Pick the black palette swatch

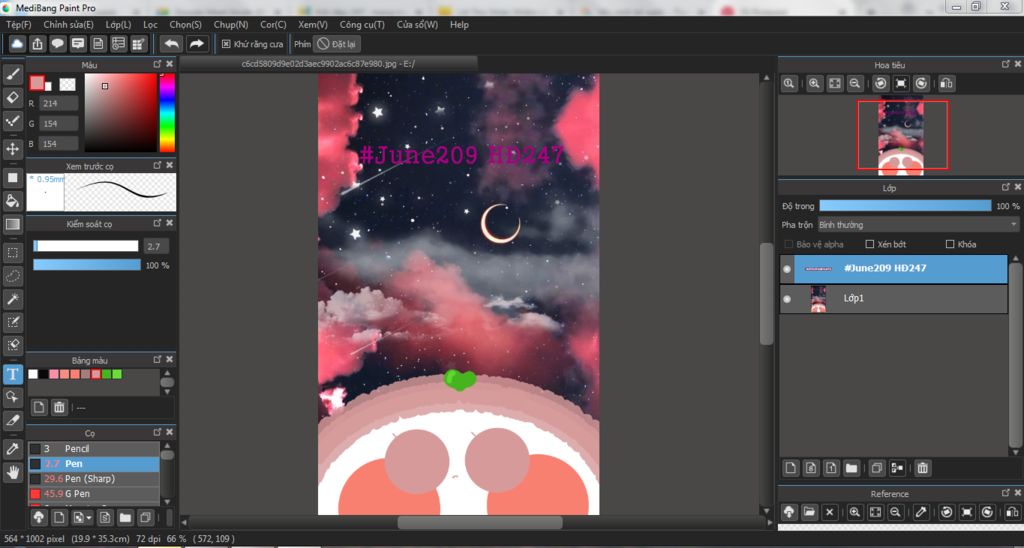click(x=43, y=374)
